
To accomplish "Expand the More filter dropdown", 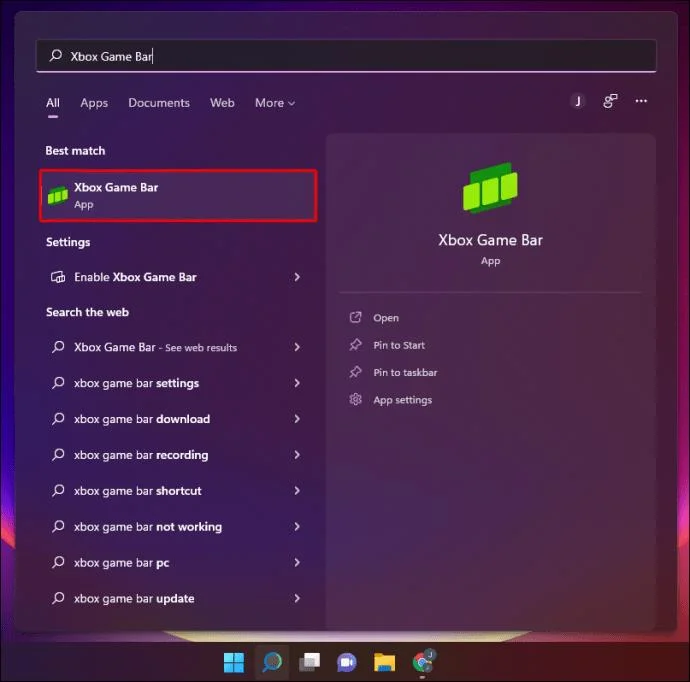I will click(x=275, y=103).
